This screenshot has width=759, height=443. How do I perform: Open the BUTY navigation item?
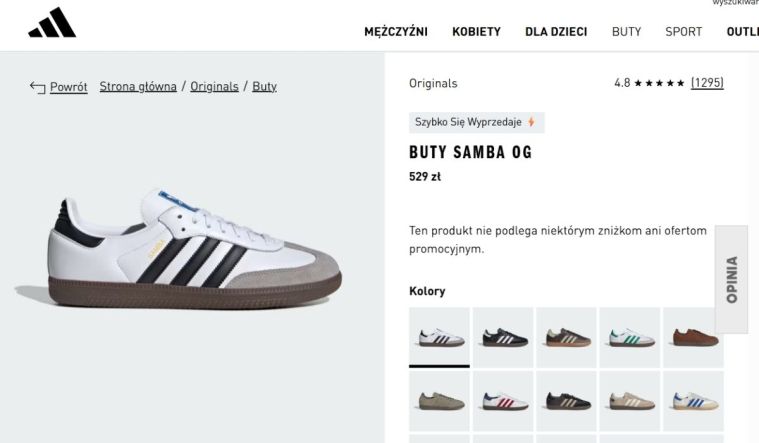click(626, 32)
